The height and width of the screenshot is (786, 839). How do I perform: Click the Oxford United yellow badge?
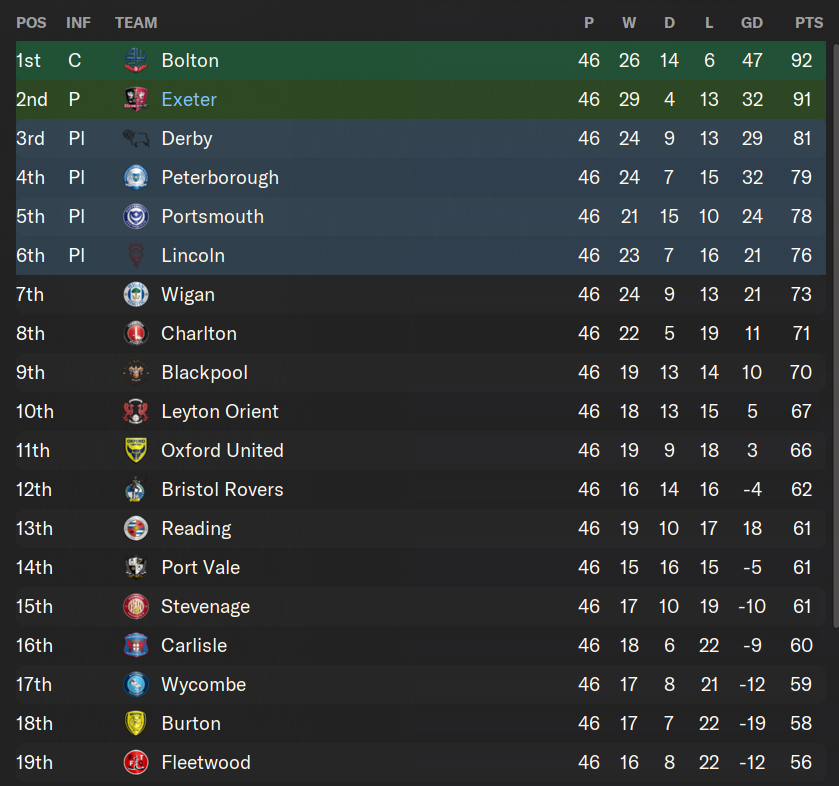click(x=135, y=450)
